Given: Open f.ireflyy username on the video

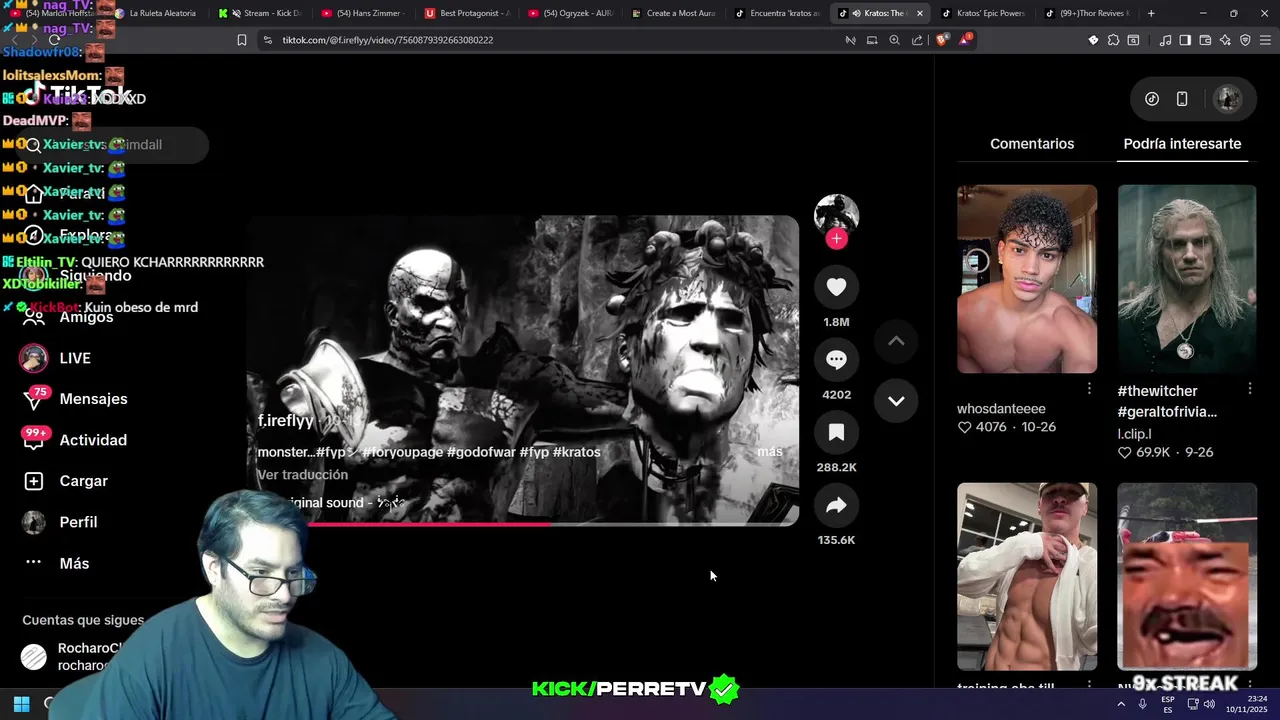Looking at the screenshot, I should (x=285, y=421).
